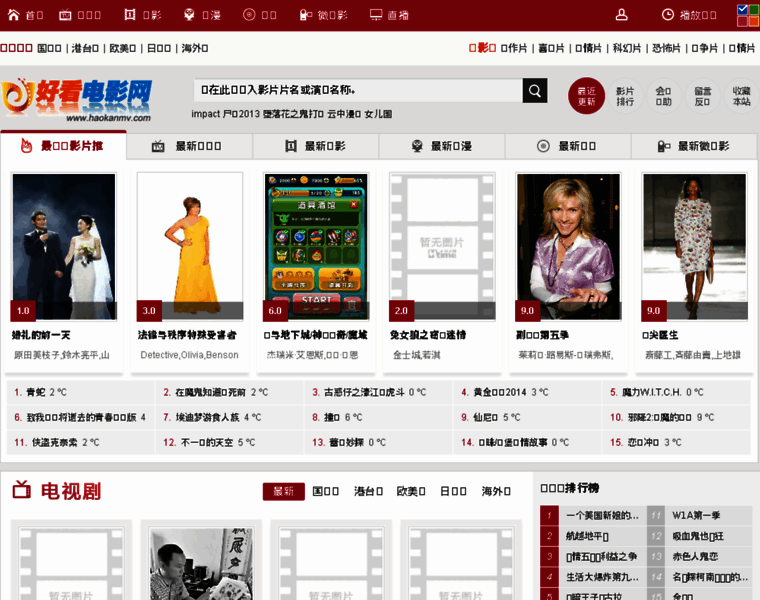
Task: Open ranking entry 生活大爆炸第九...
Action: point(602,577)
